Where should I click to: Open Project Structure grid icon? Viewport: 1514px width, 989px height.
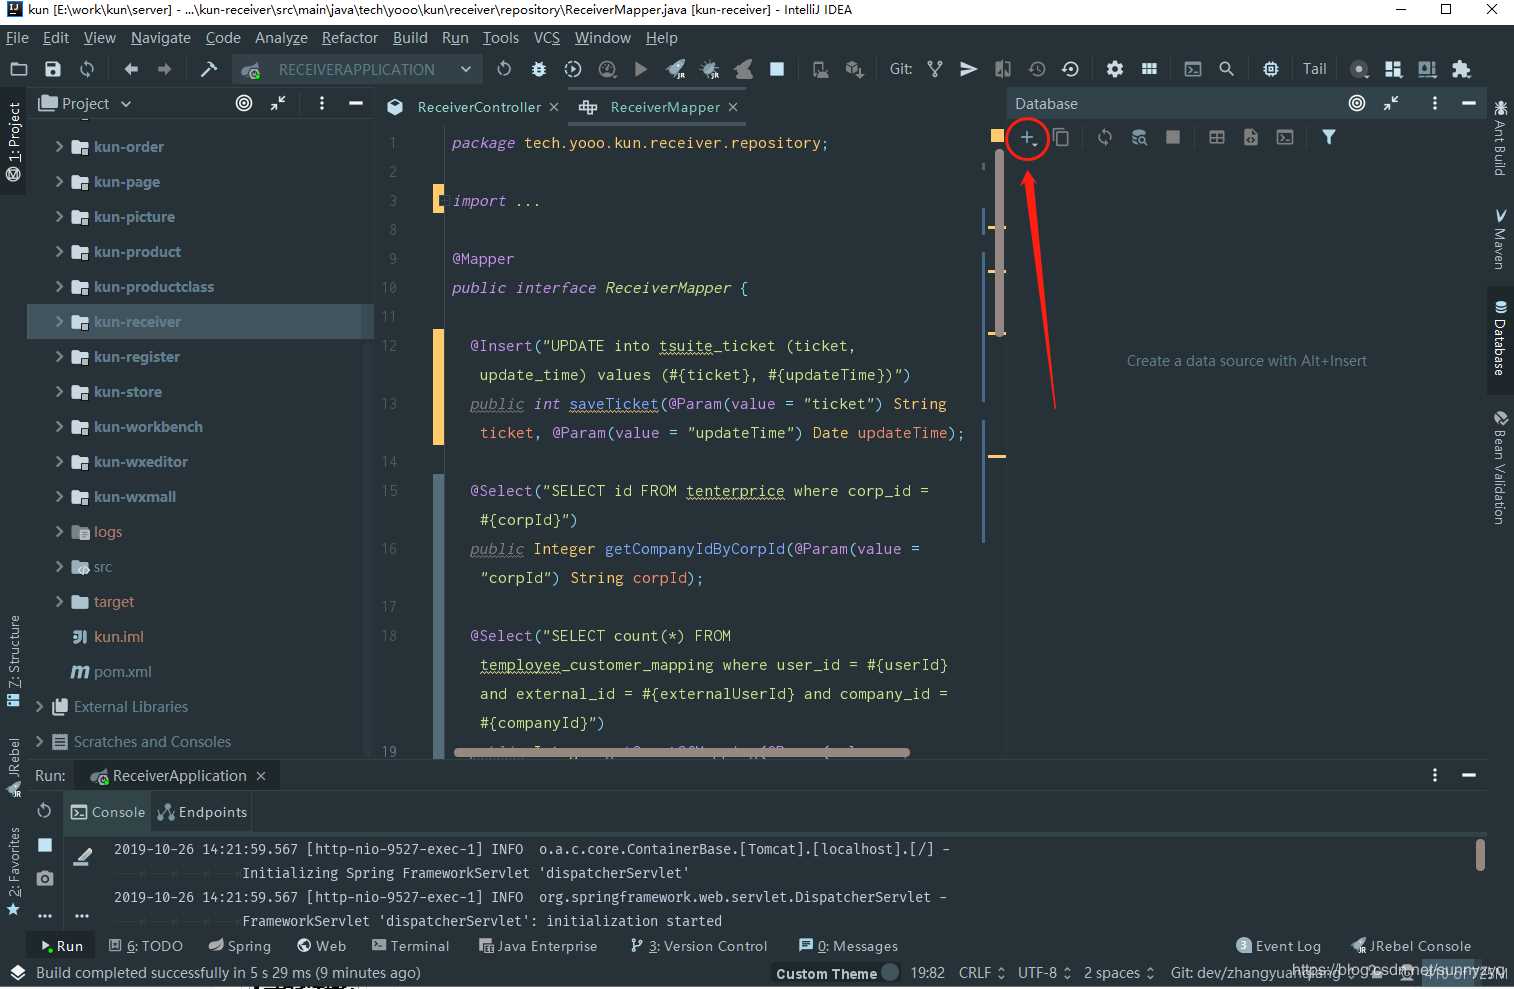pos(1149,69)
